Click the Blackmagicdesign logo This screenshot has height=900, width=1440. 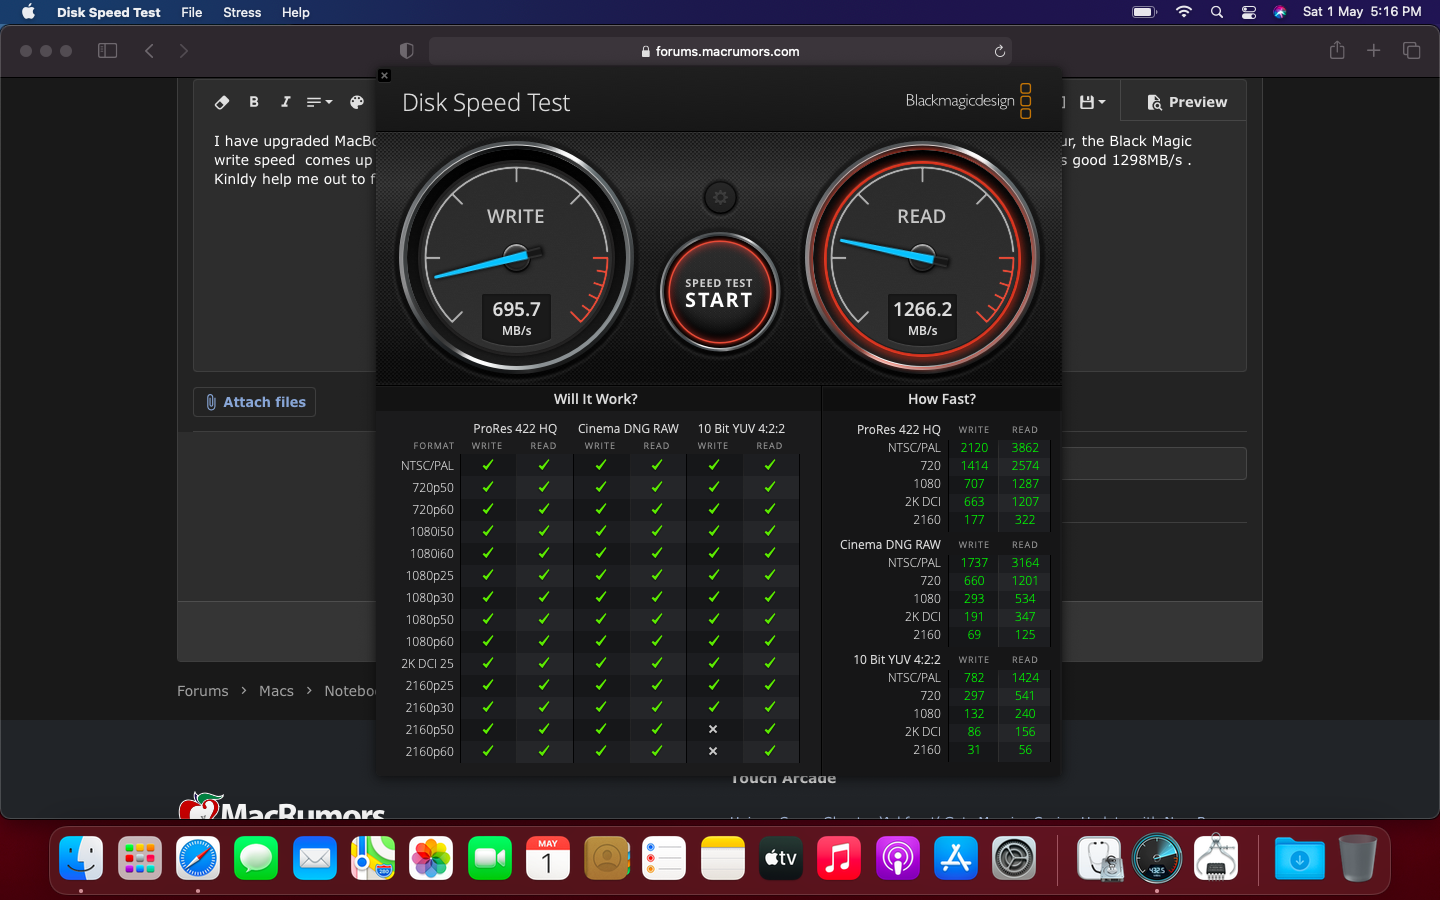click(x=968, y=100)
